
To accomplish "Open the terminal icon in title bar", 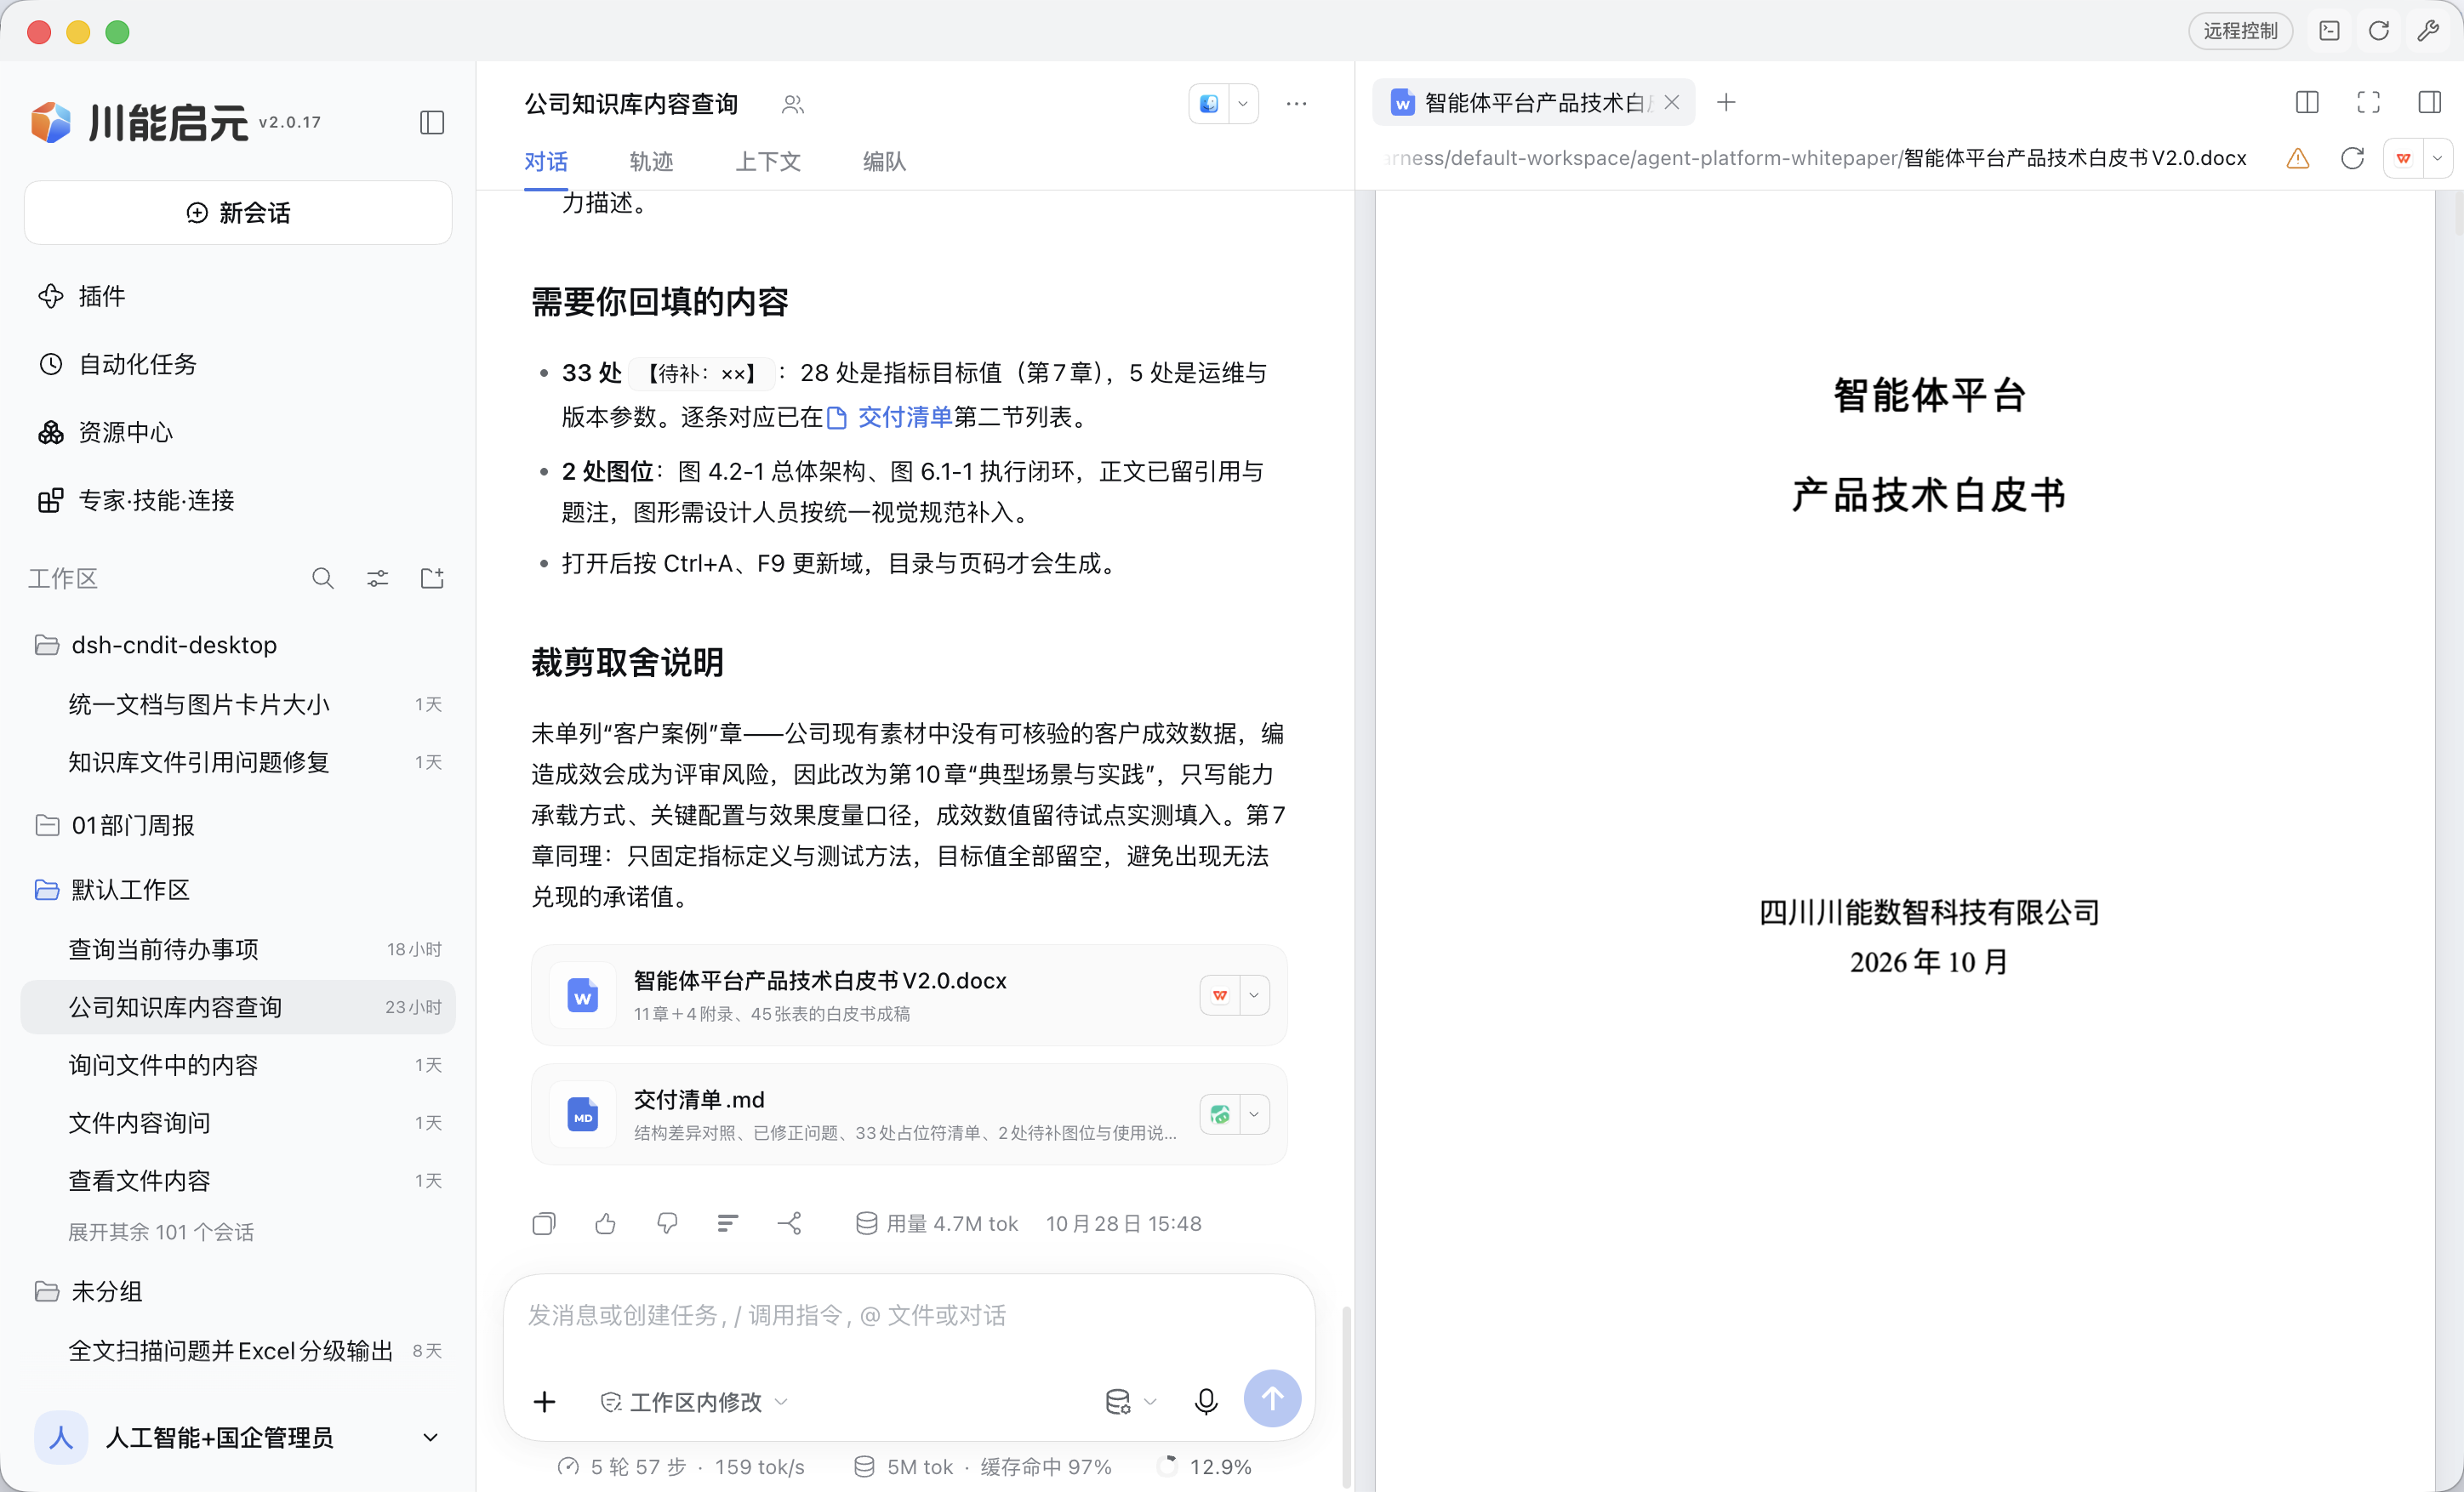I will click(2329, 31).
